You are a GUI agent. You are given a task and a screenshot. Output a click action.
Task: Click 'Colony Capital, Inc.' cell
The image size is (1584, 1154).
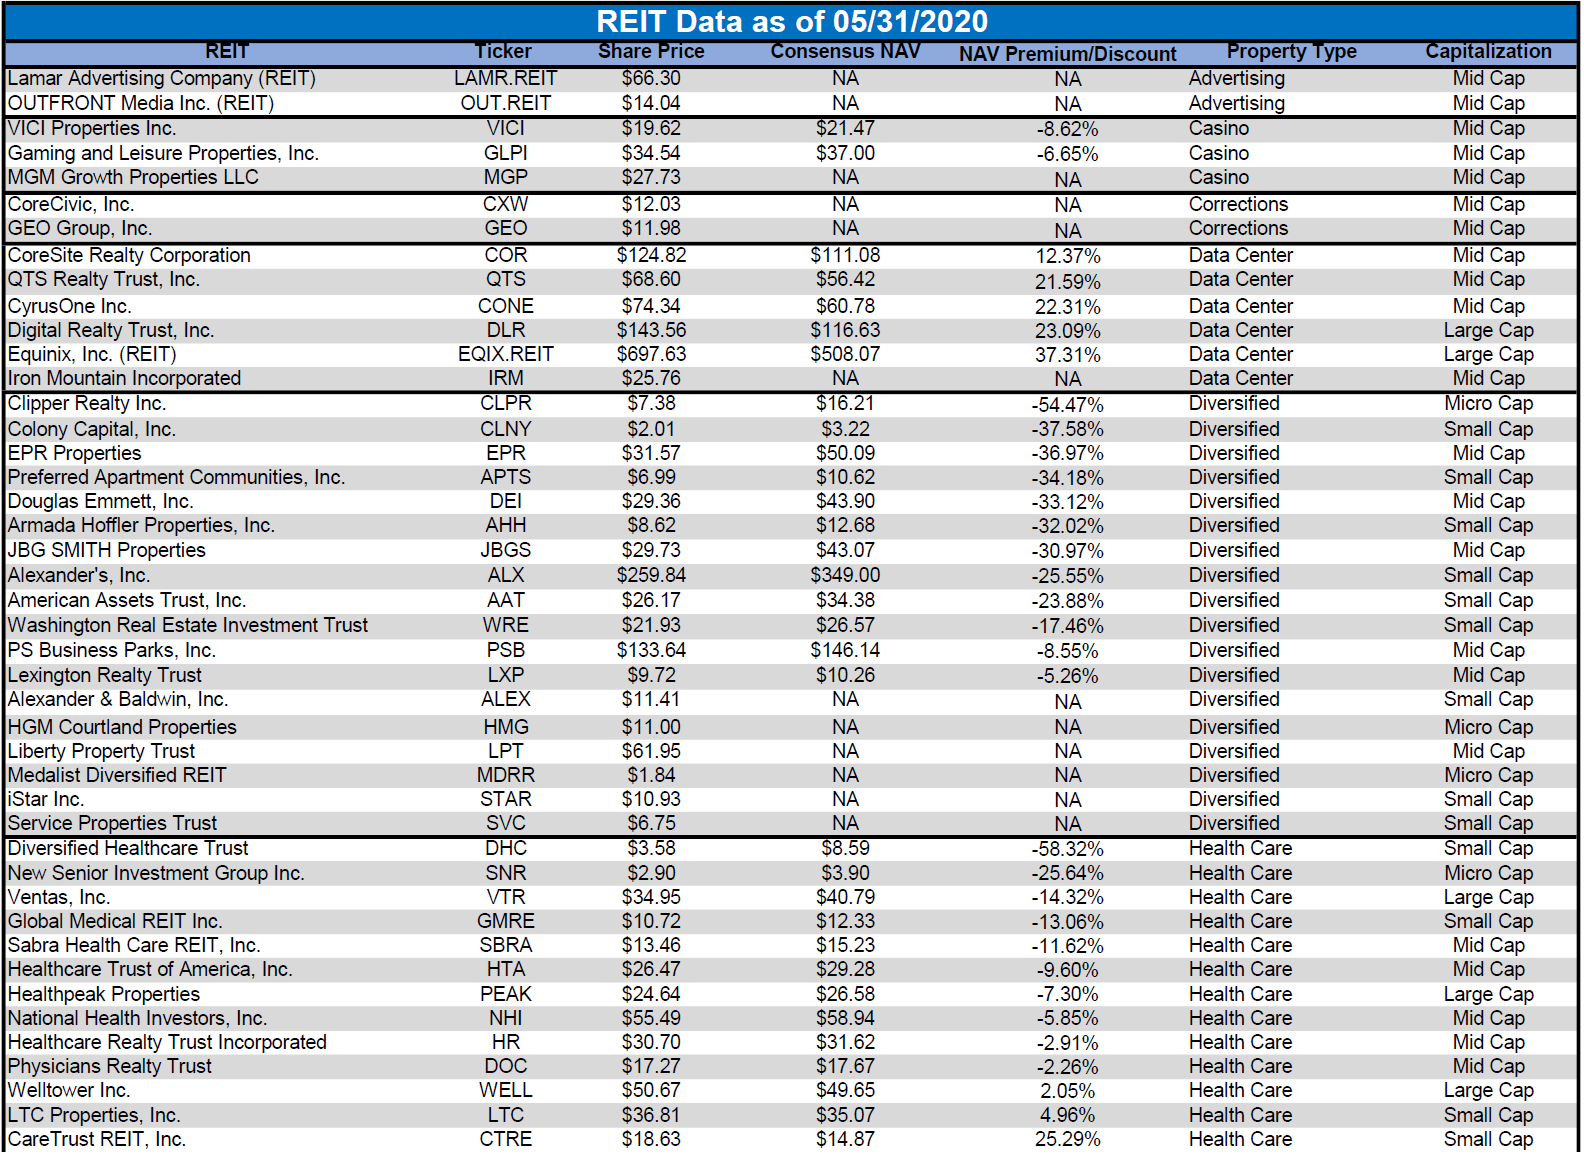pyautogui.click(x=92, y=429)
